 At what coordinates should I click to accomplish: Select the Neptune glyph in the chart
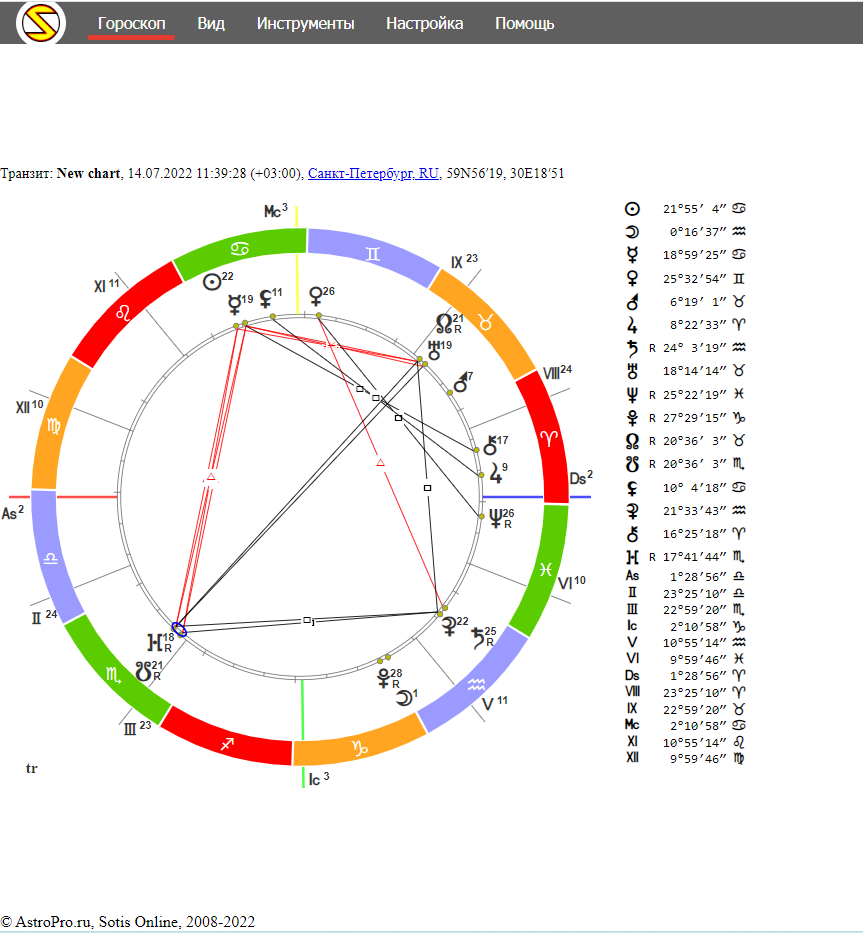tap(494, 518)
